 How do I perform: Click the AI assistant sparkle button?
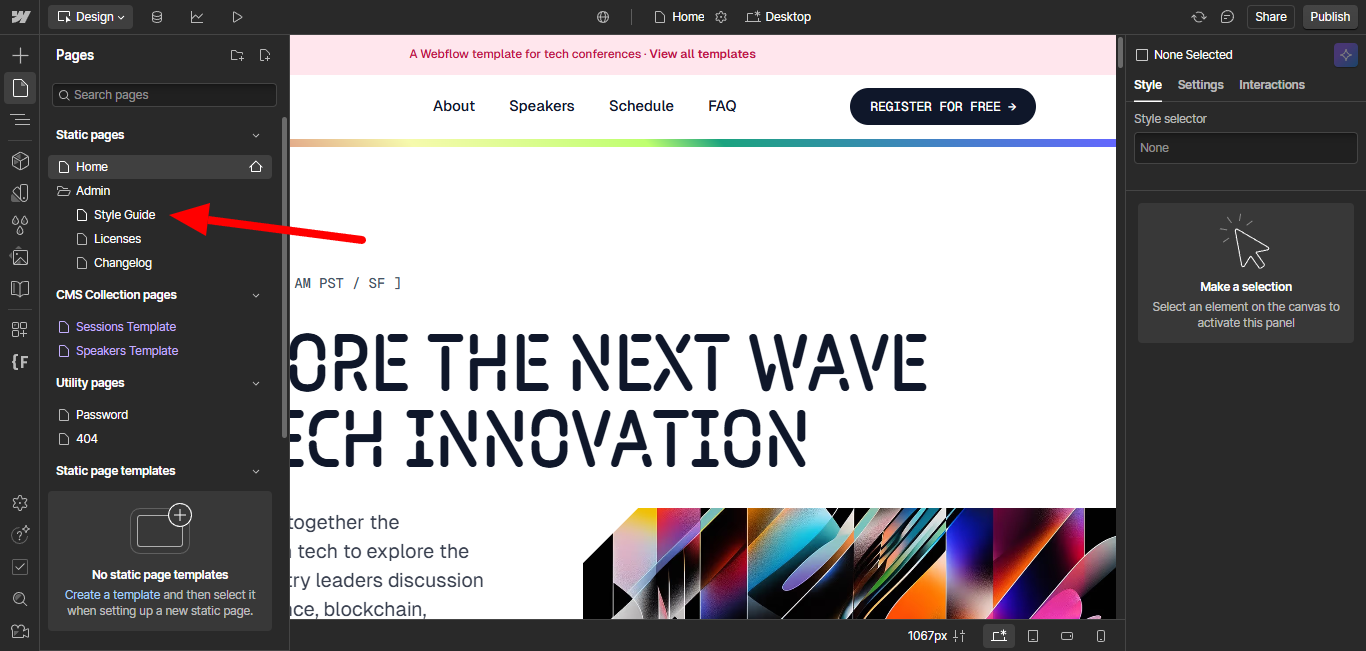click(1345, 55)
